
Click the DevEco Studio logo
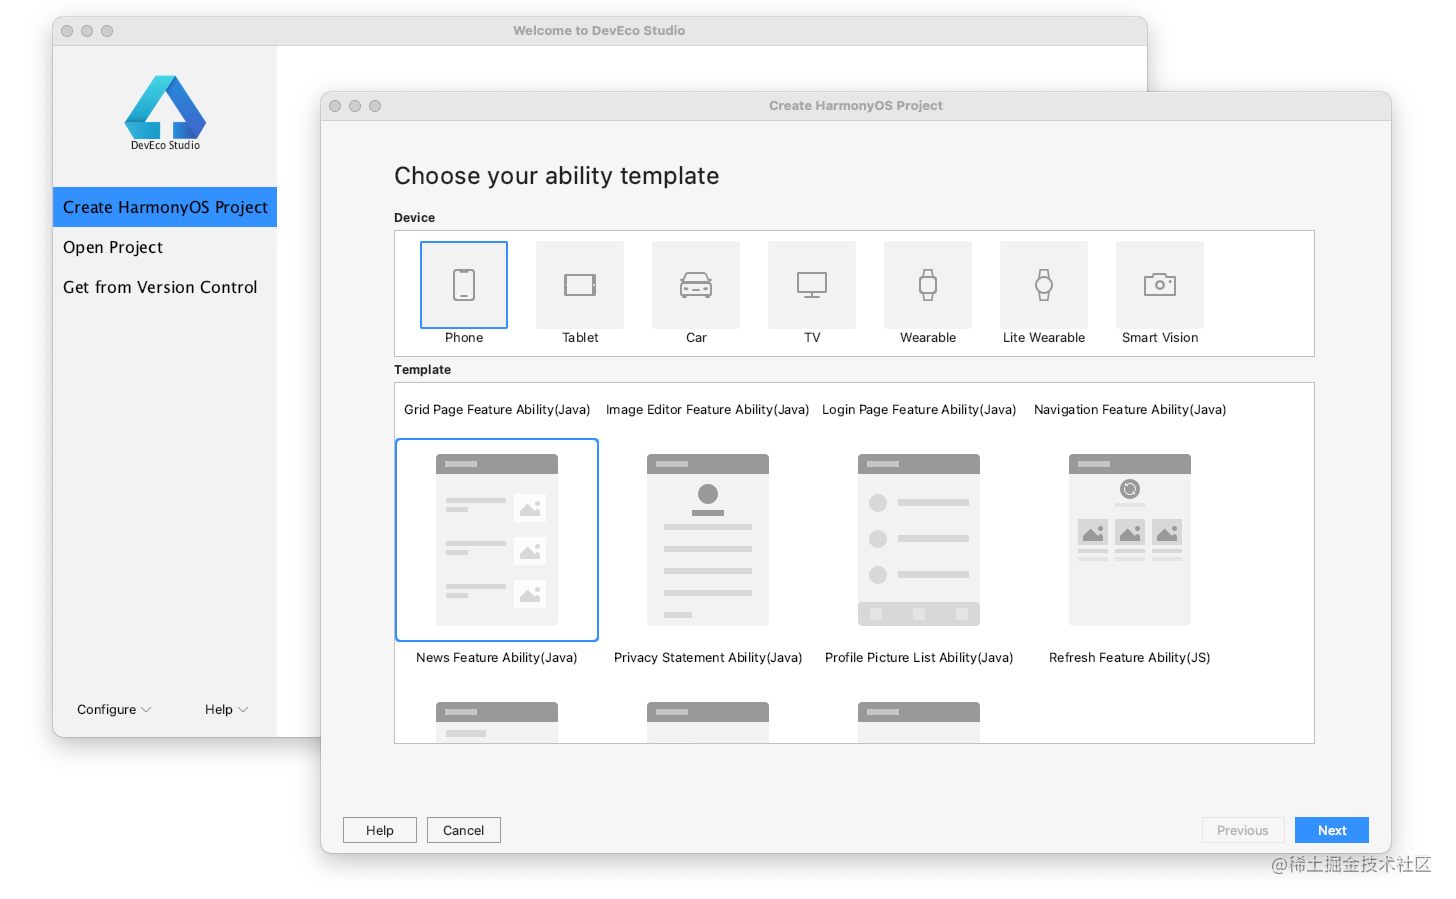(x=165, y=113)
